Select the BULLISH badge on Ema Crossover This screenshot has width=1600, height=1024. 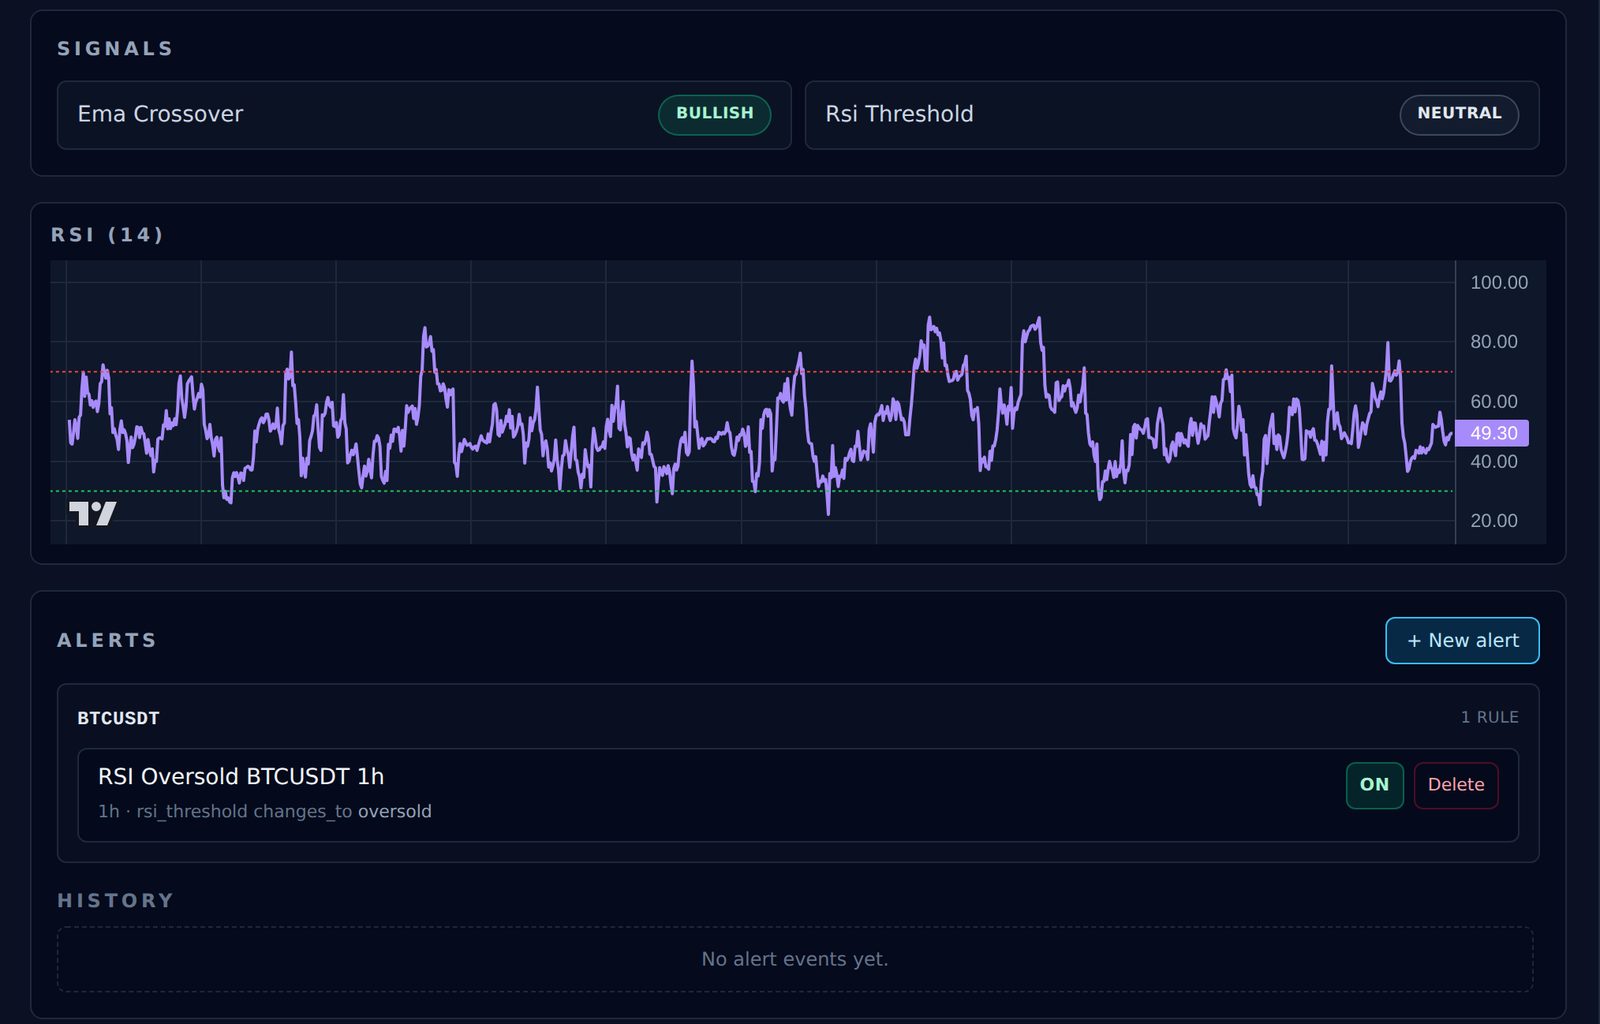[714, 114]
